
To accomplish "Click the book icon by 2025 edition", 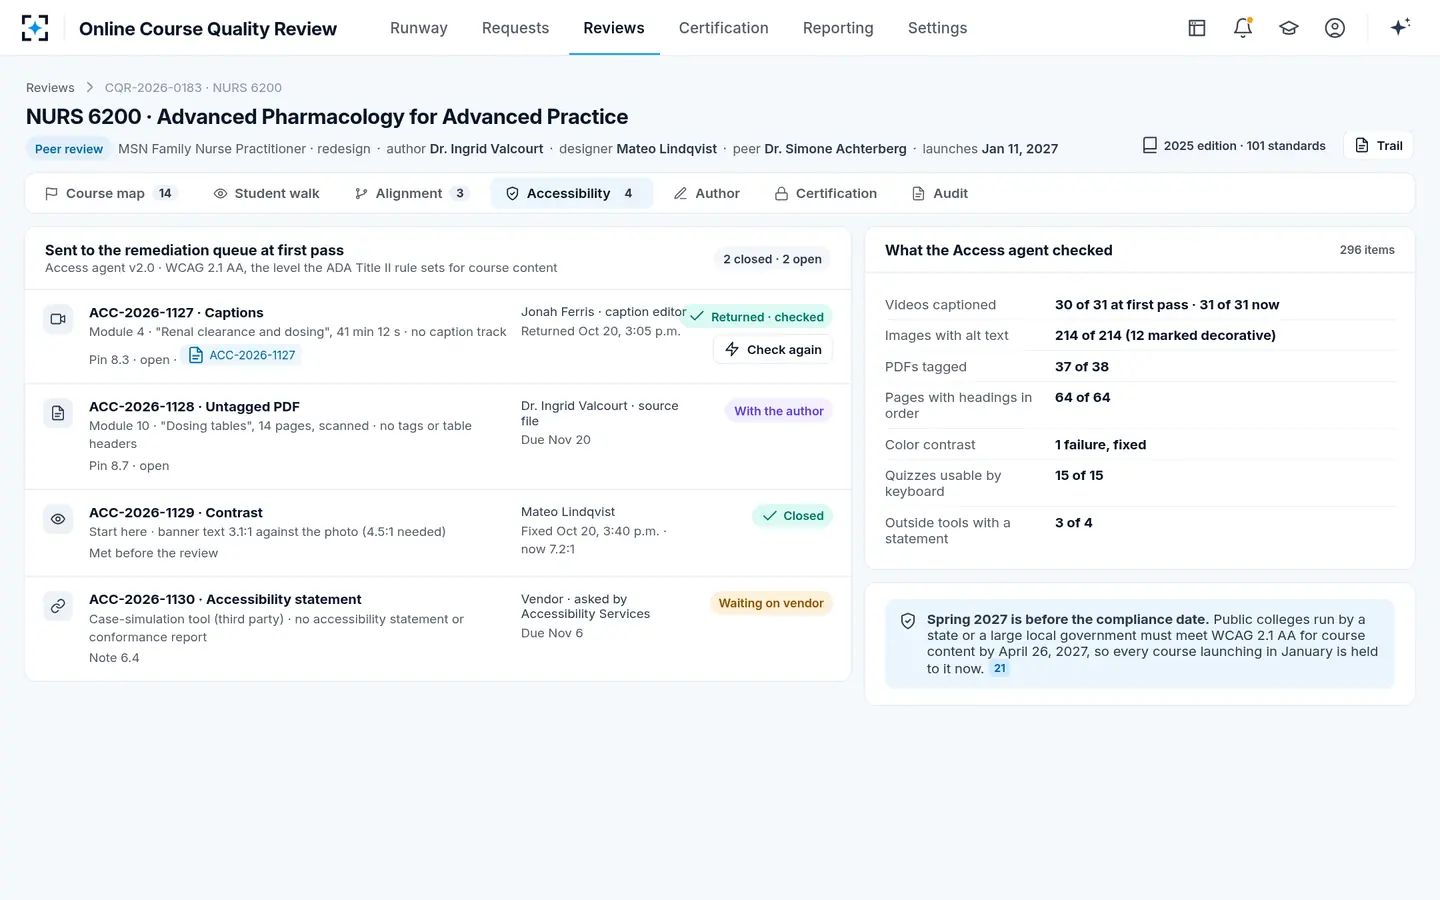I will click(1150, 145).
